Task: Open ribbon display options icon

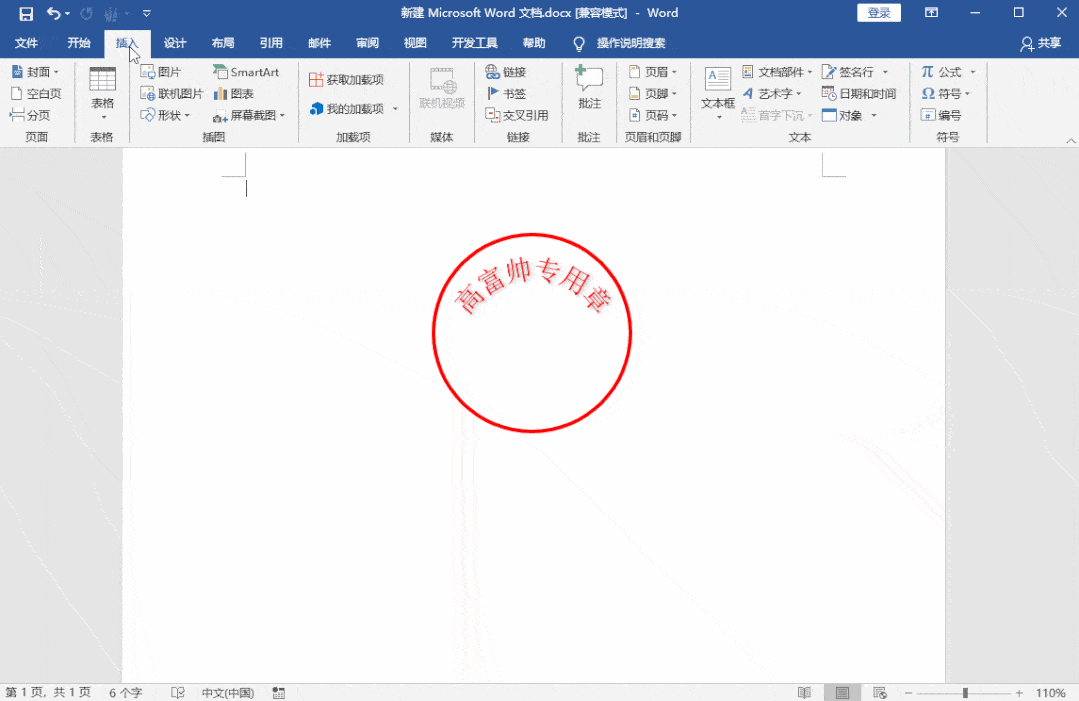Action: coord(931,12)
